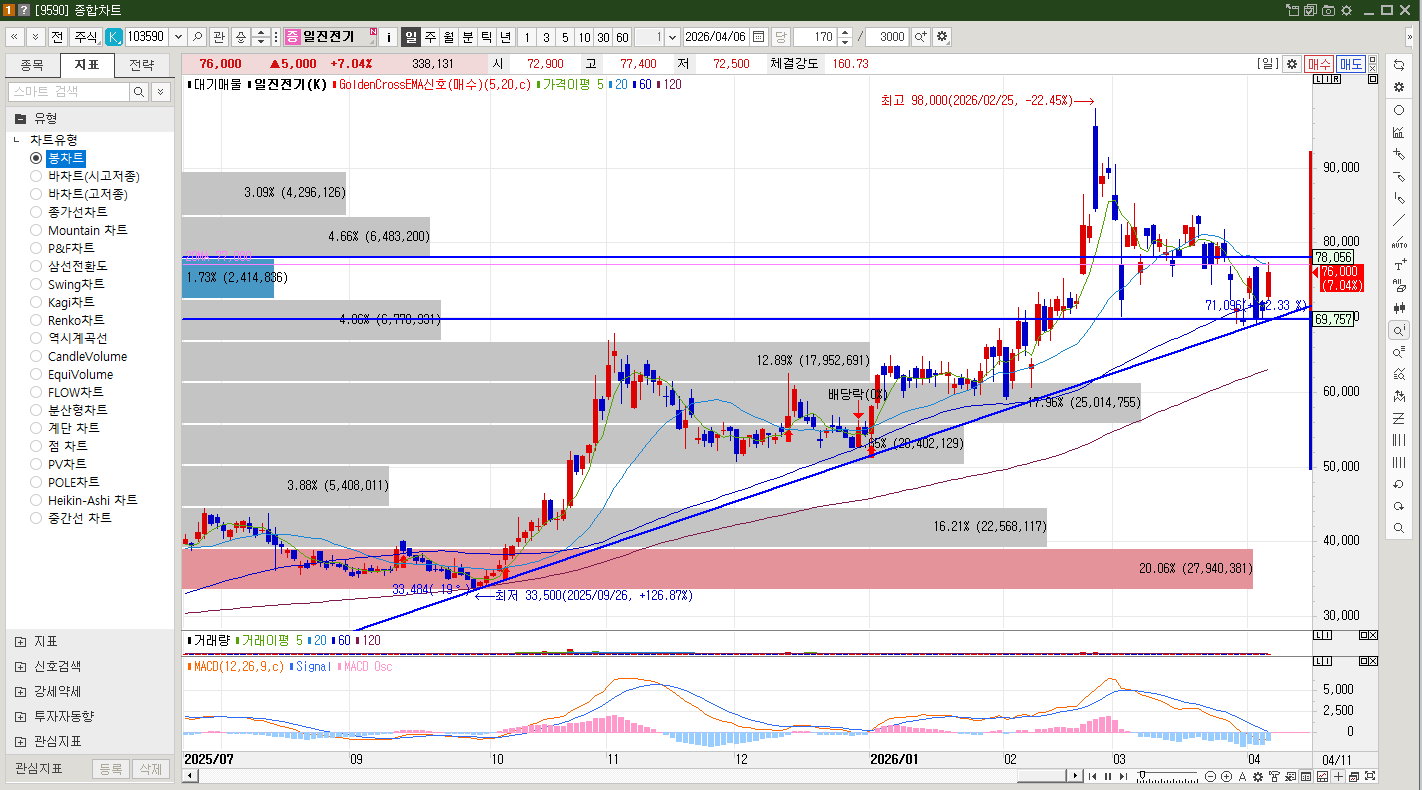
Task: Switch to the 전략 tab
Action: [142, 65]
